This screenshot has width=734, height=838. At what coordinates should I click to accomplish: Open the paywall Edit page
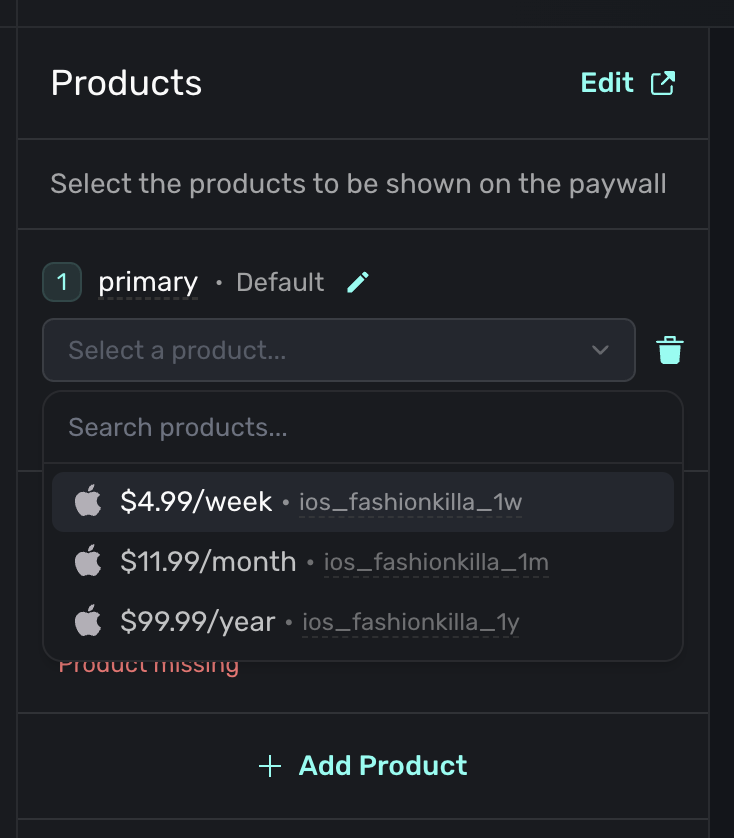pyautogui.click(x=607, y=83)
